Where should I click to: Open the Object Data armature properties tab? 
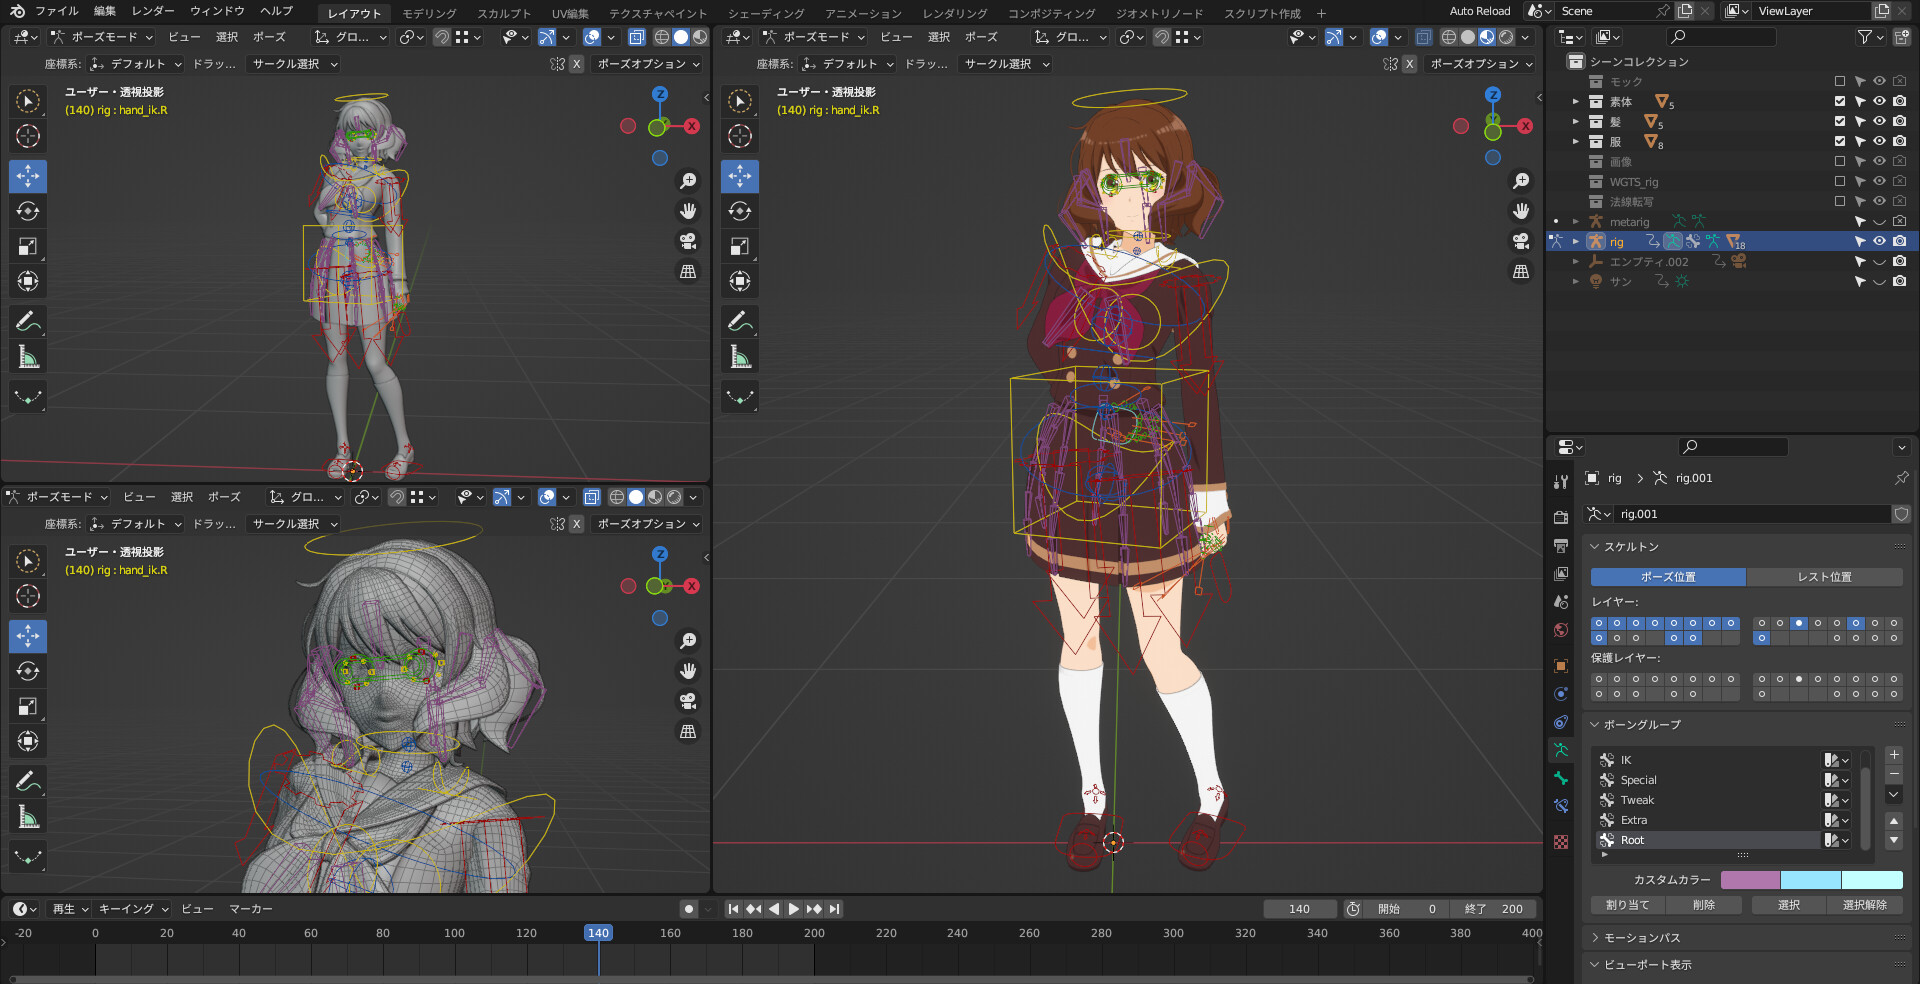point(1560,750)
